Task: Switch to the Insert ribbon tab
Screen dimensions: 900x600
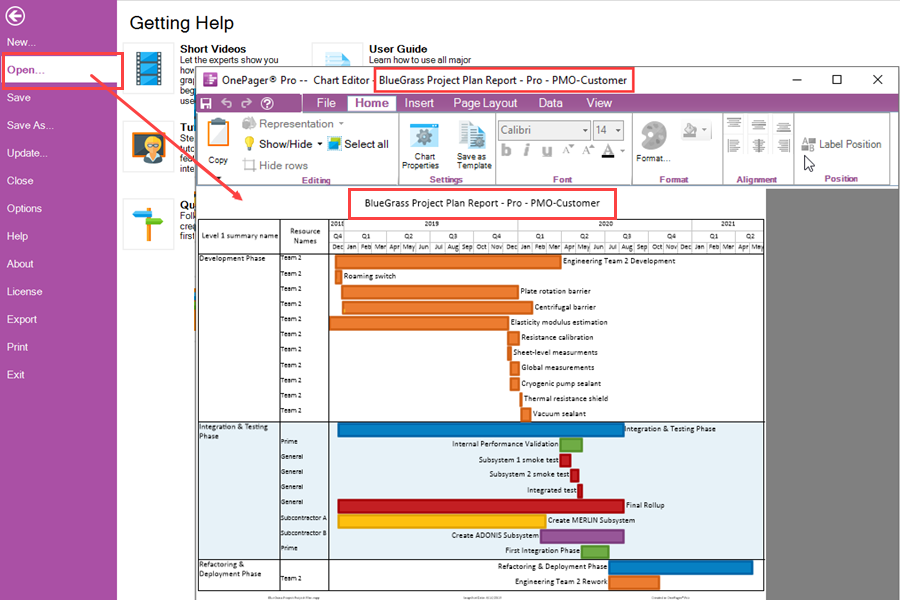Action: [418, 103]
